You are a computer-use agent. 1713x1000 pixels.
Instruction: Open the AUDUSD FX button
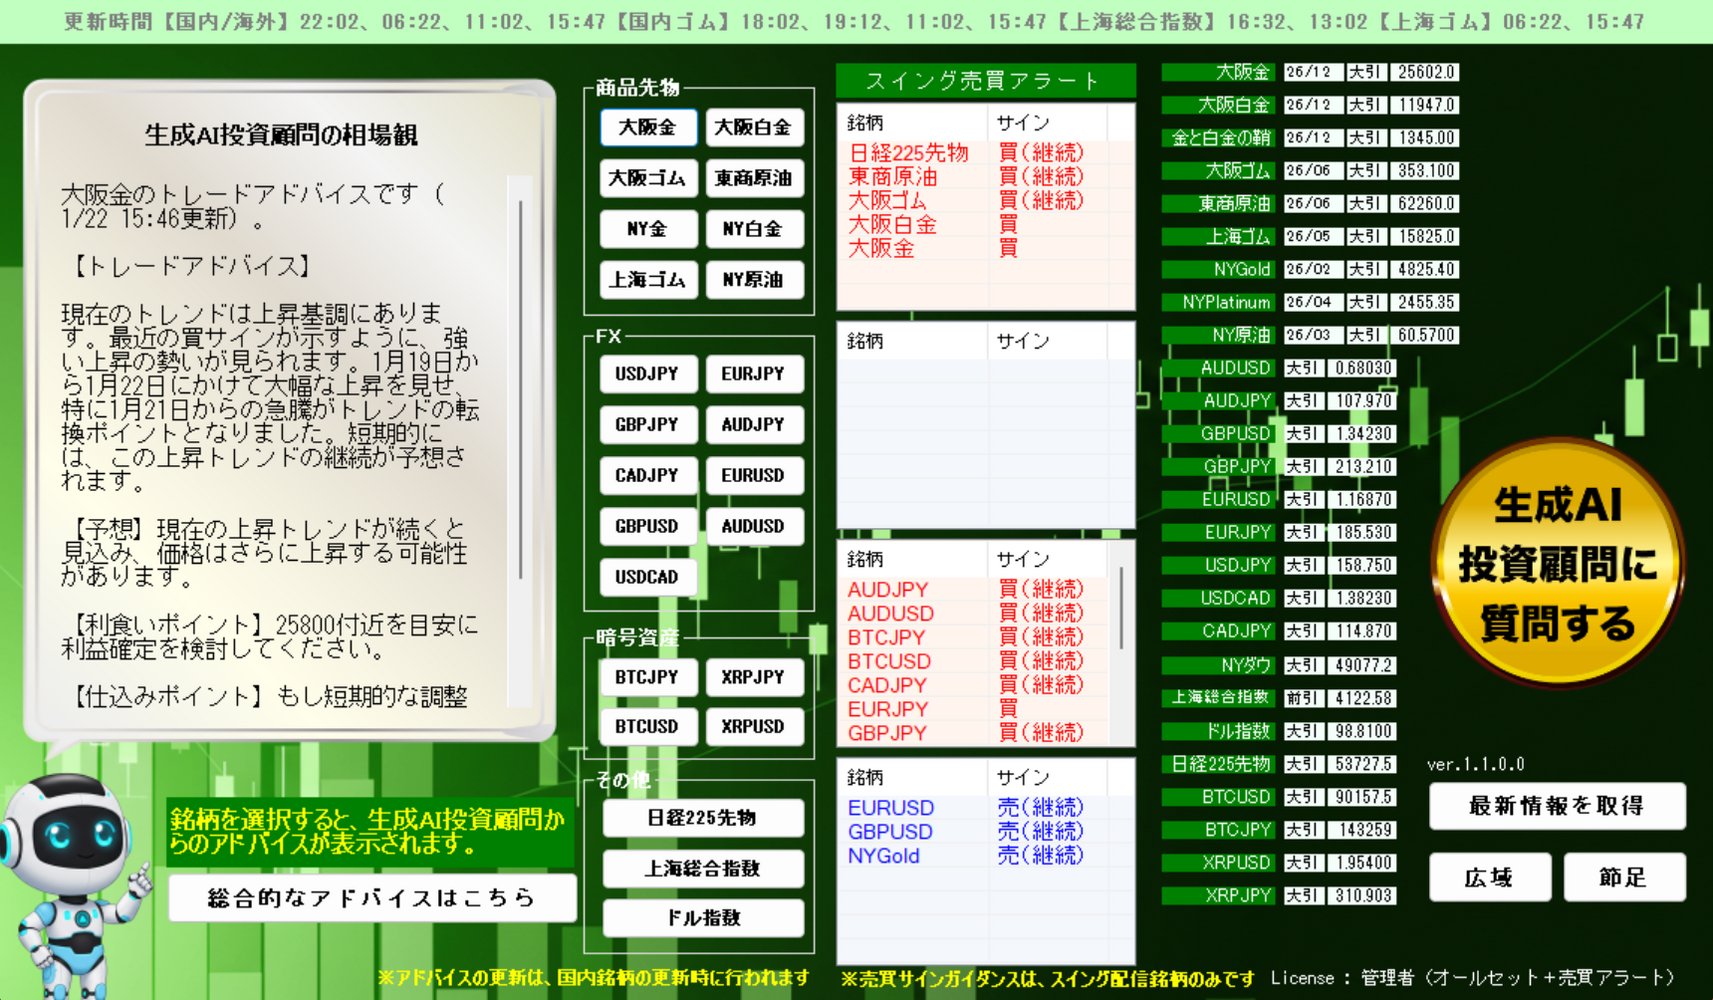click(754, 526)
